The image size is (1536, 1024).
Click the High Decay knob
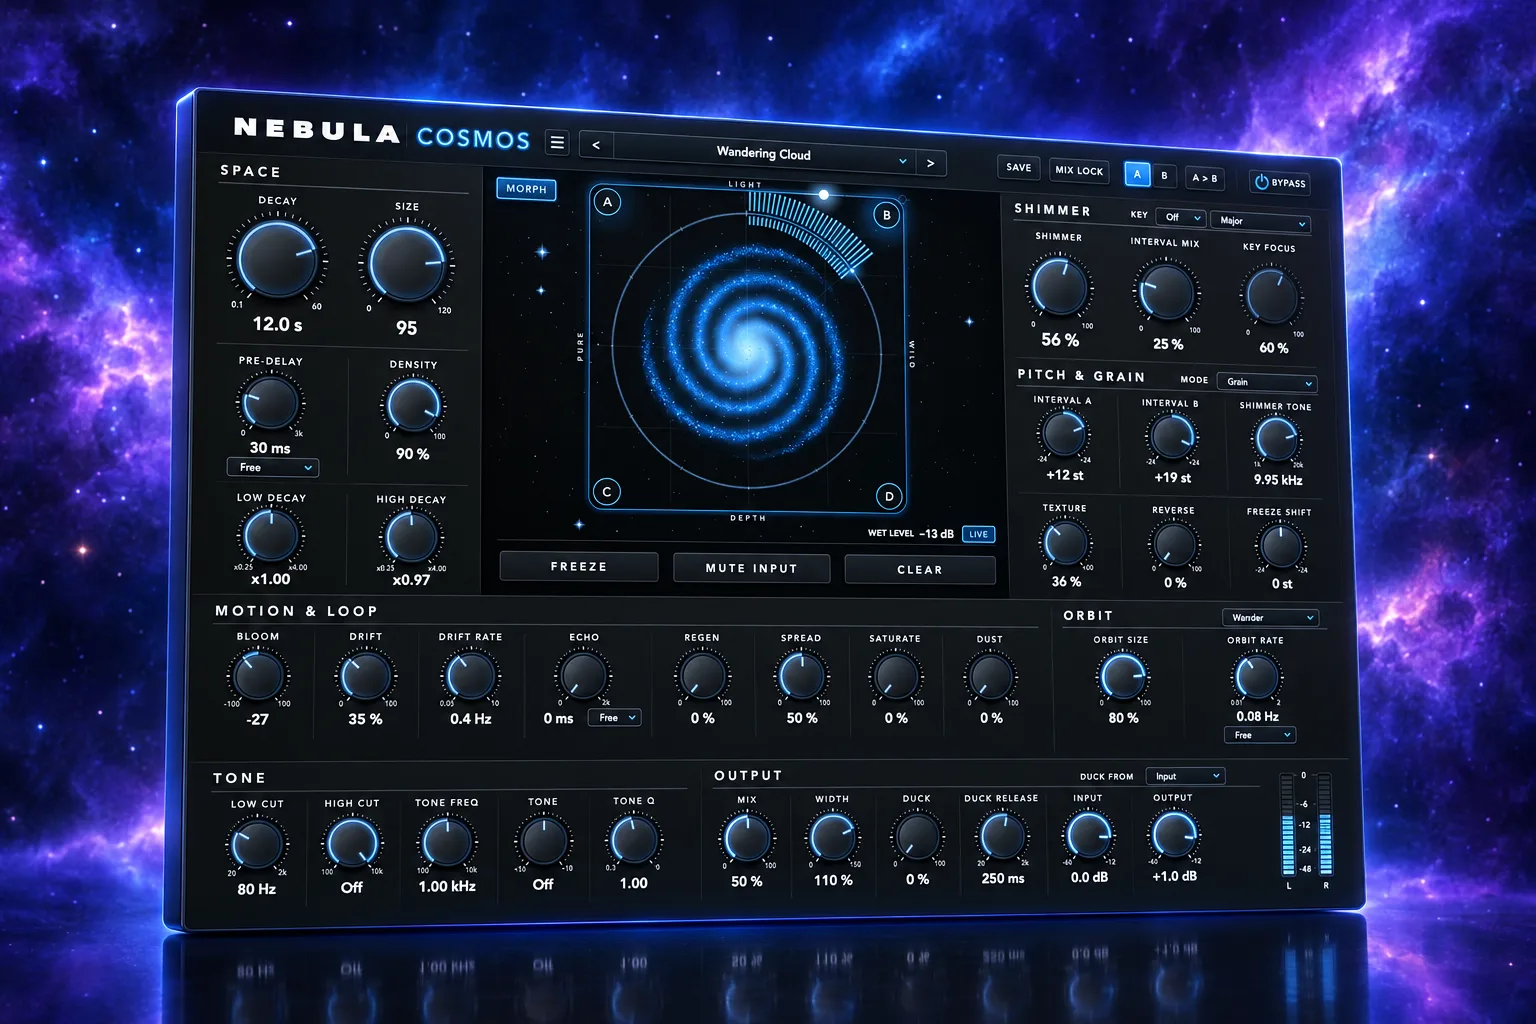point(411,537)
